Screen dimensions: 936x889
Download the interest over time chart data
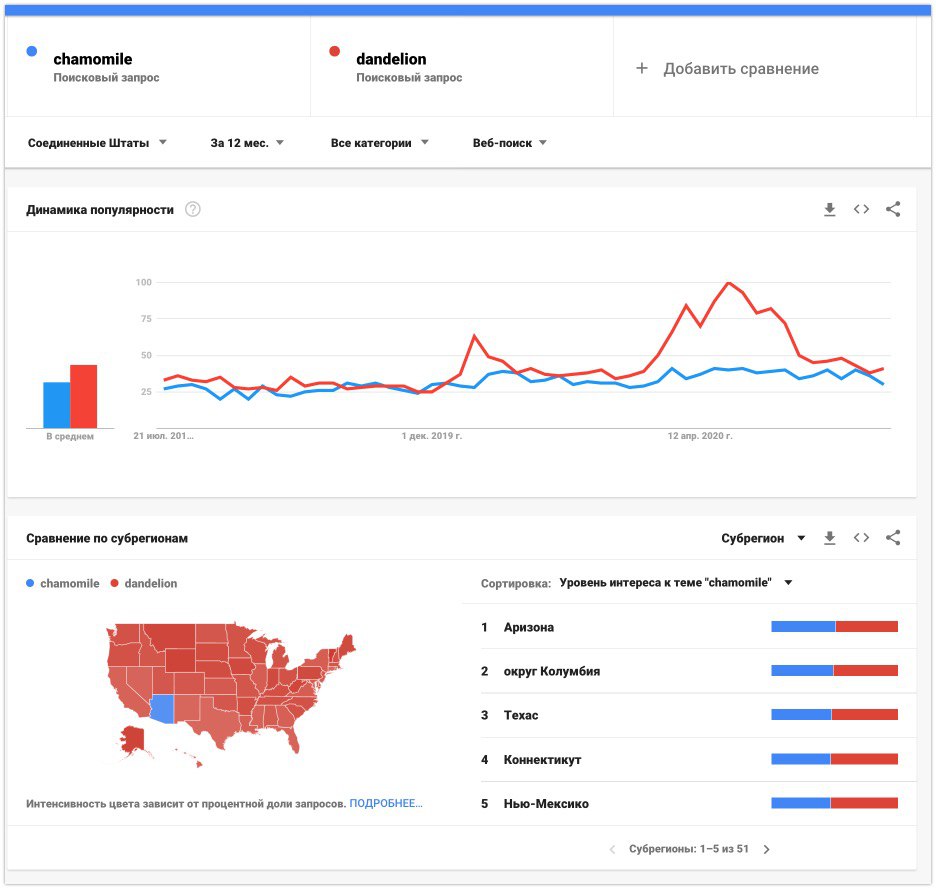tap(829, 210)
